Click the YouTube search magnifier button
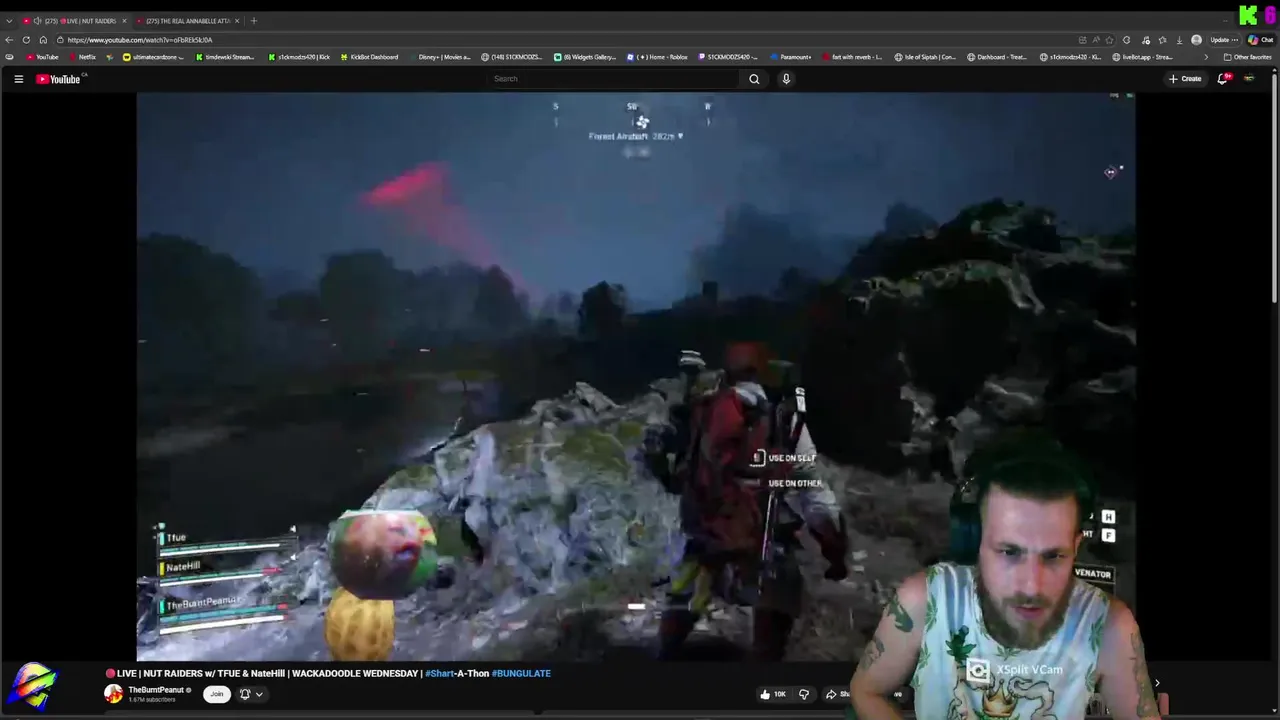The image size is (1280, 720). (x=754, y=79)
